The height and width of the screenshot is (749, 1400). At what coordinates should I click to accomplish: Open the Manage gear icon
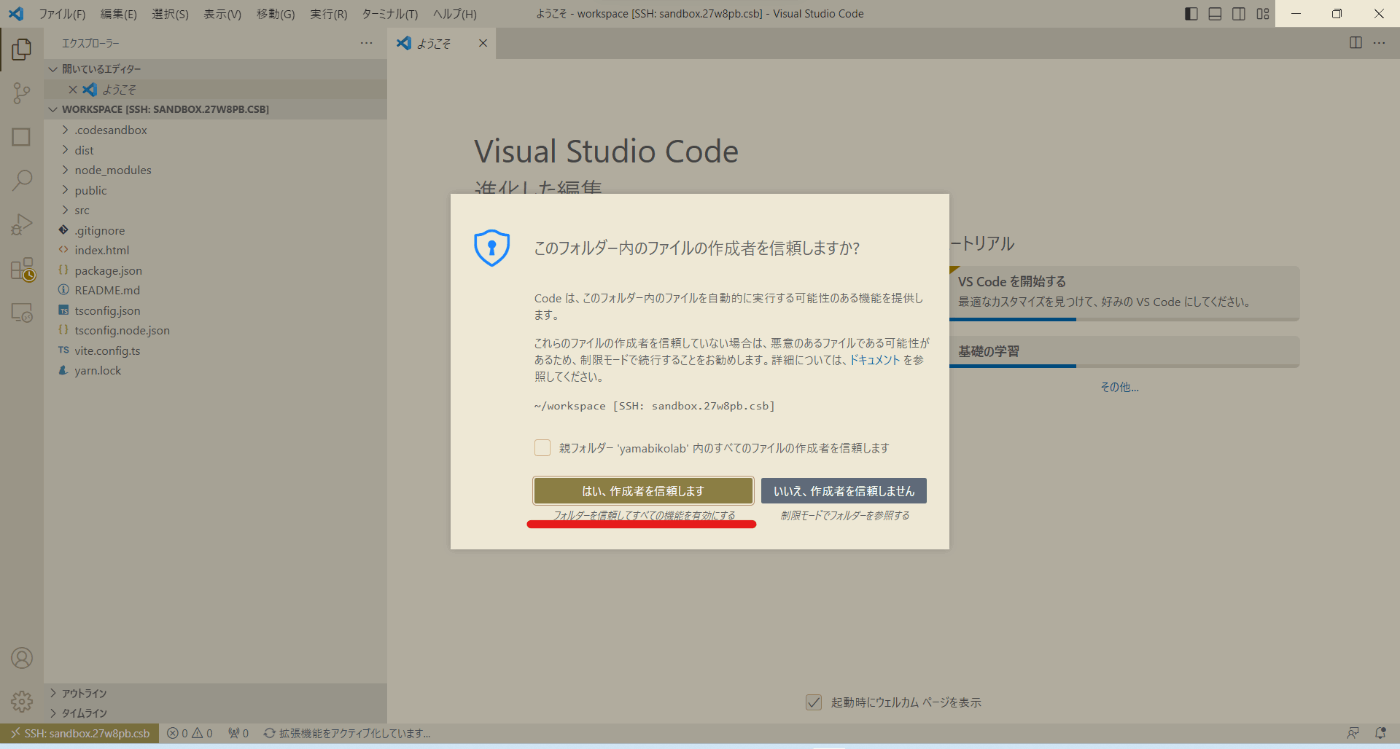pos(21,702)
